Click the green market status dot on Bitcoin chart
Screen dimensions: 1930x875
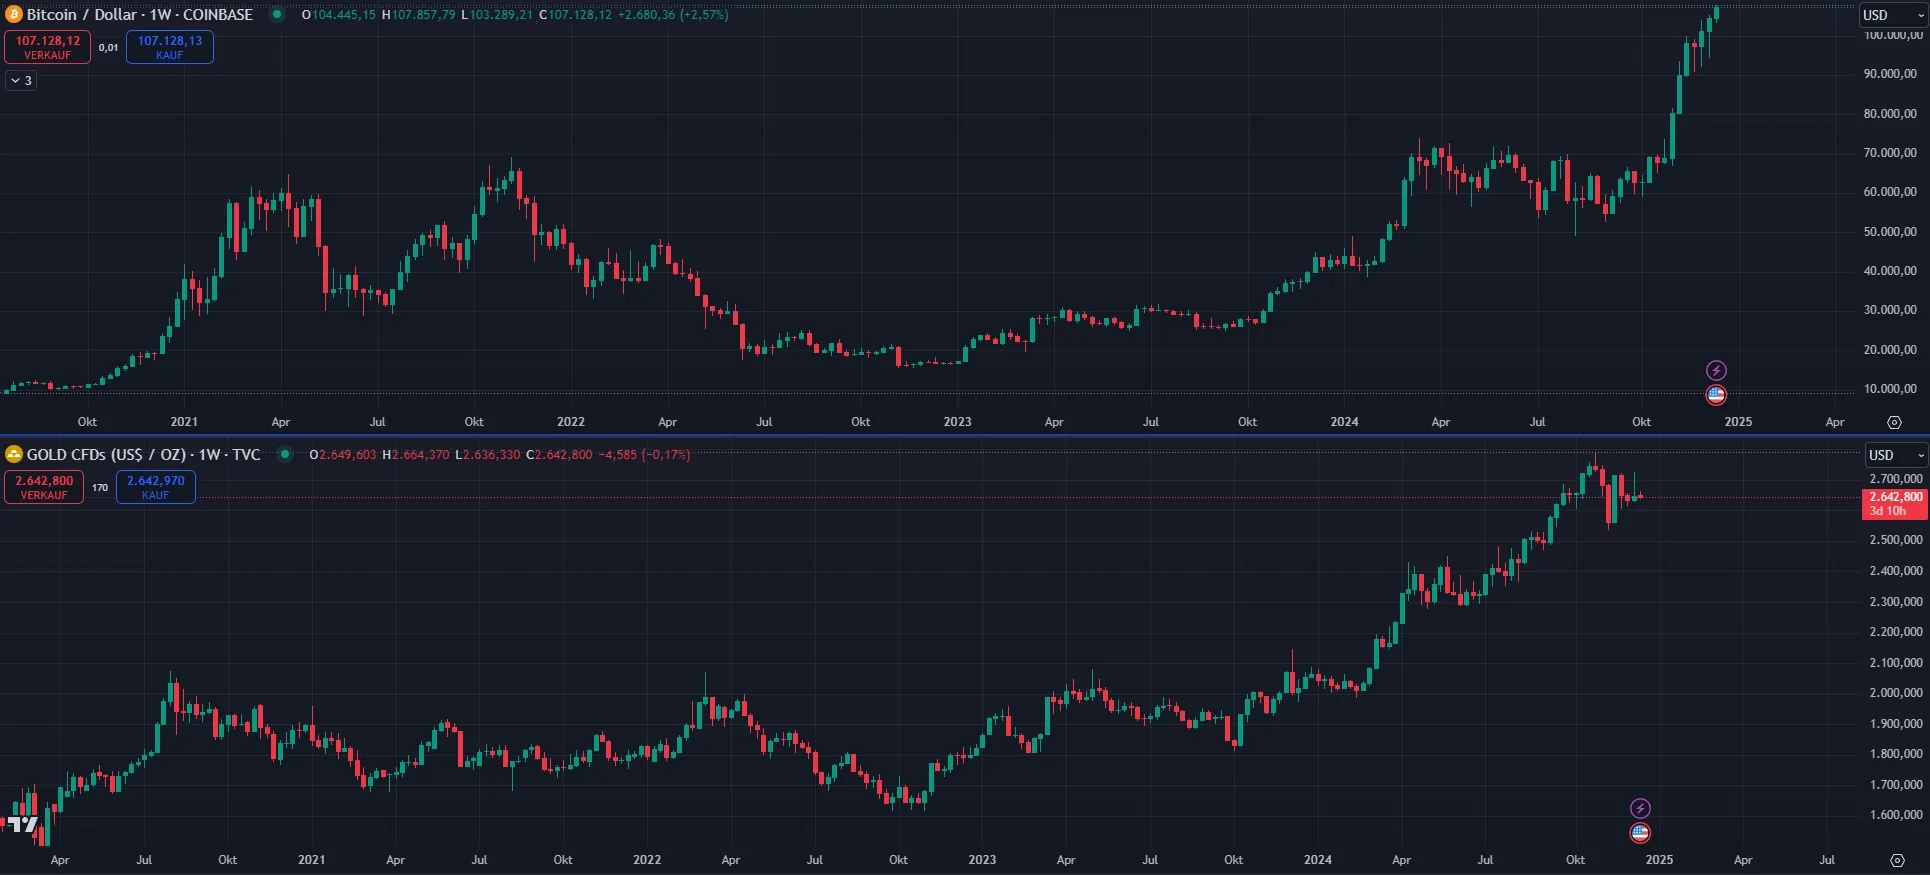click(277, 15)
